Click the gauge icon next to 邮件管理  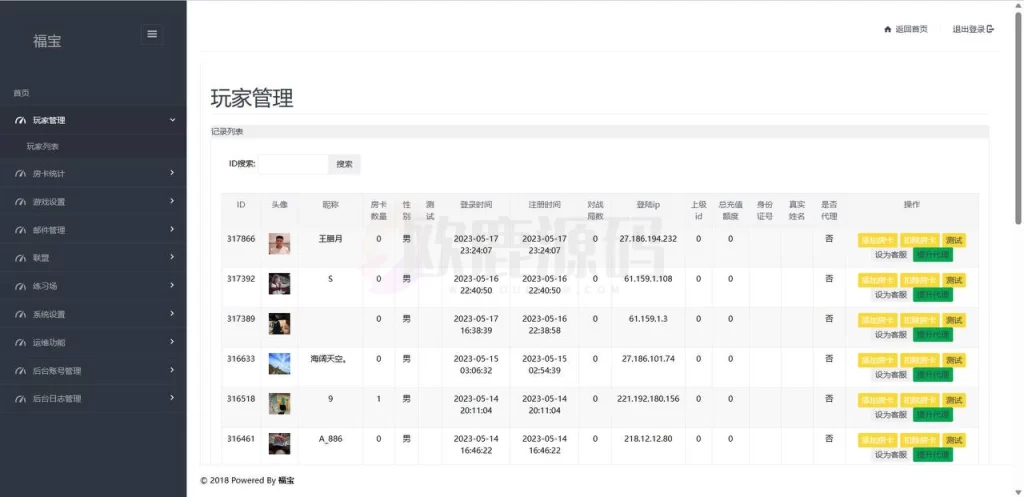20,230
